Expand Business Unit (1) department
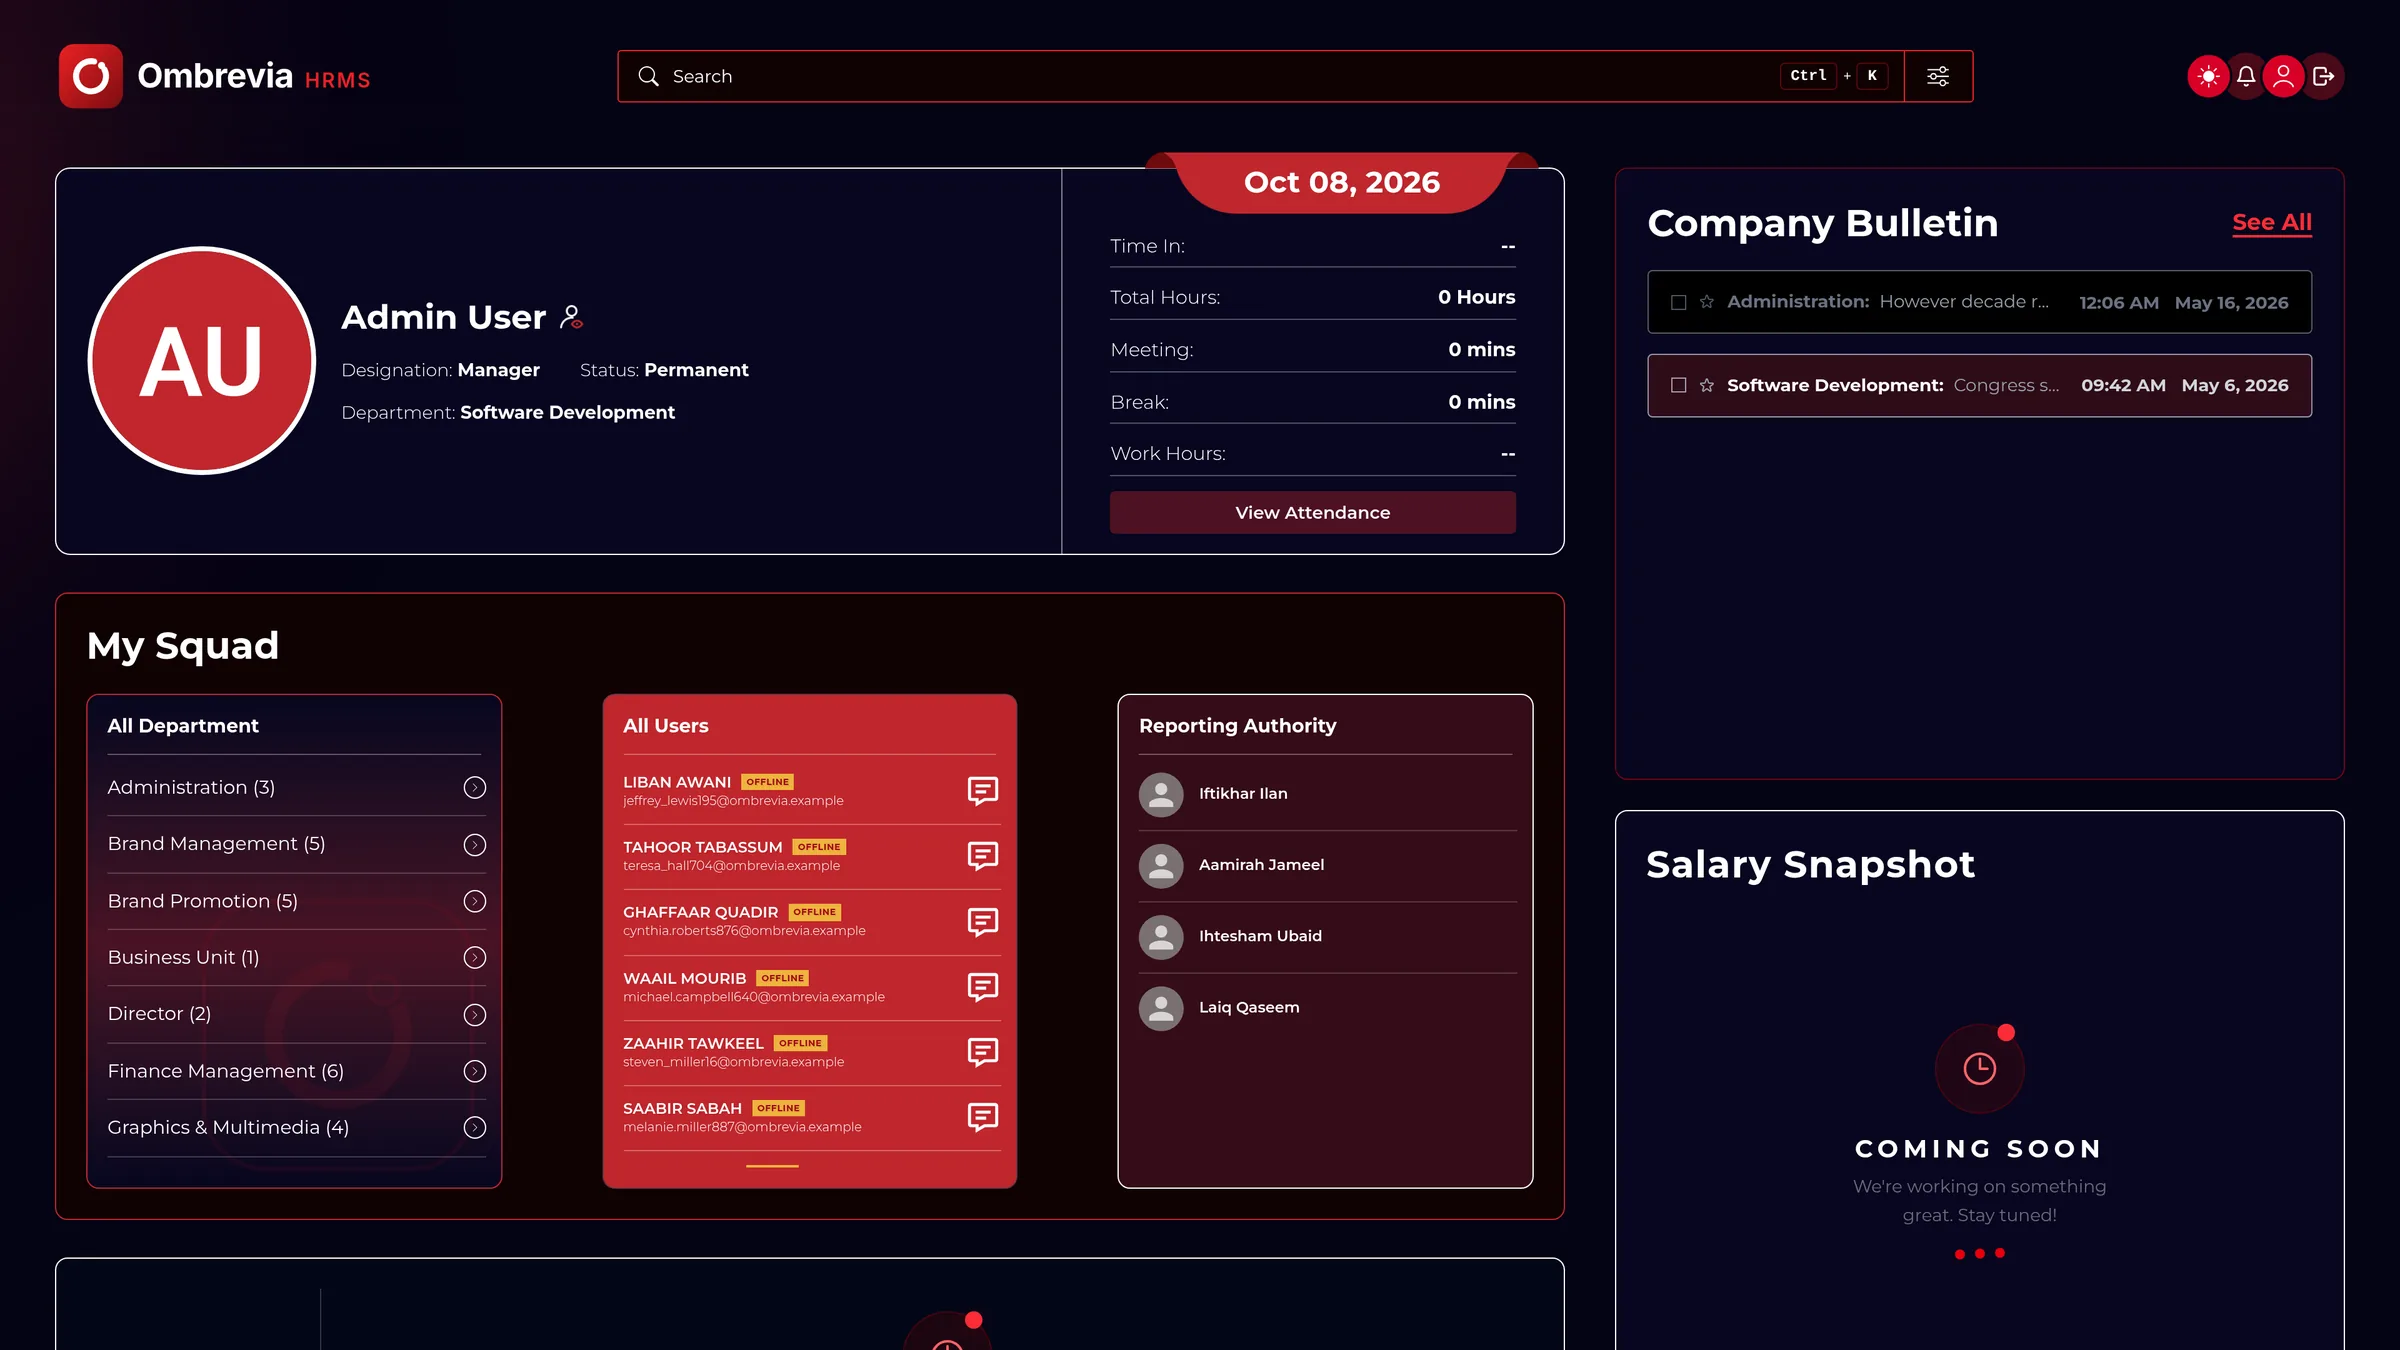This screenshot has width=2400, height=1350. pos(475,958)
